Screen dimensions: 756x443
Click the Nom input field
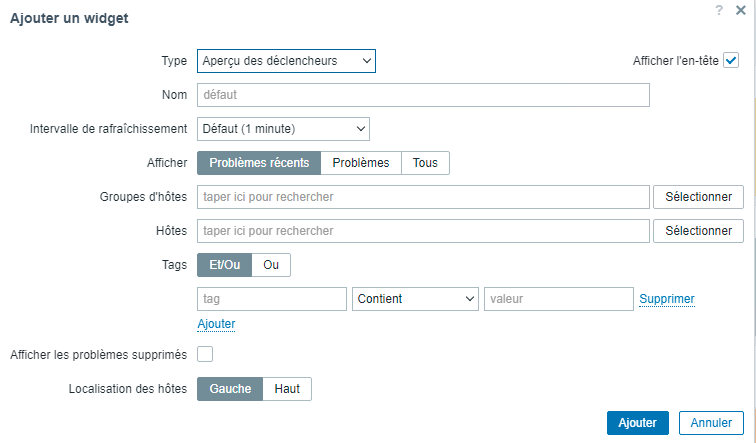point(423,95)
